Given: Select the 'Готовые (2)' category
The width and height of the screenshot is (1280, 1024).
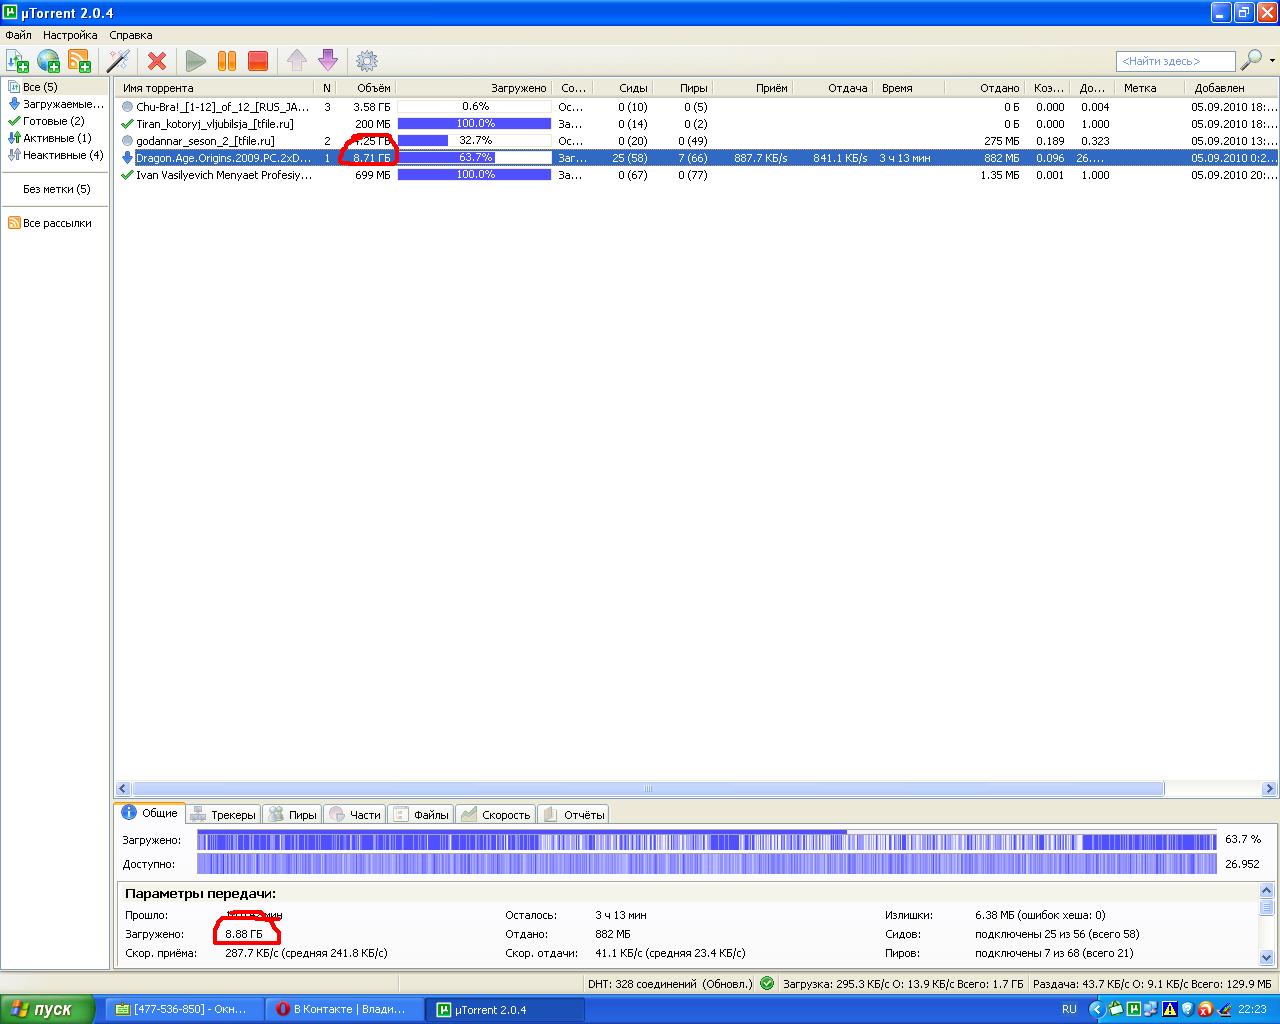Looking at the screenshot, I should (53, 121).
